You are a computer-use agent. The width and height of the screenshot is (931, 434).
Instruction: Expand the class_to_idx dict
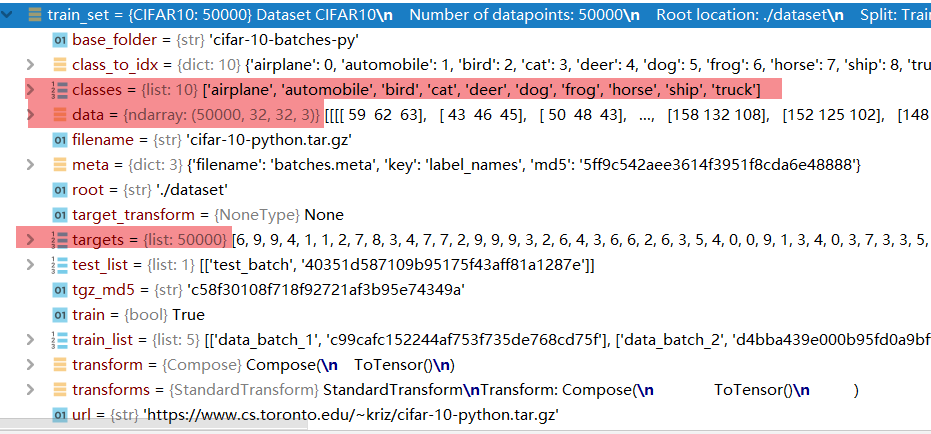(x=30, y=65)
